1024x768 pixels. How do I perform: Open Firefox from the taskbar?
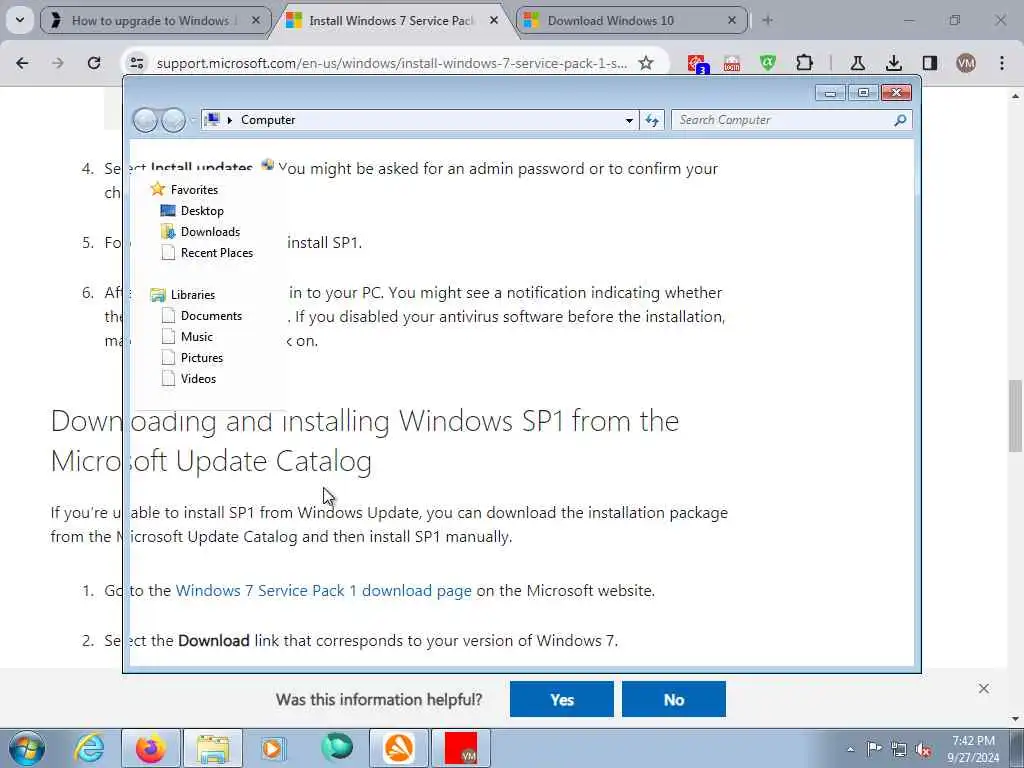click(150, 748)
